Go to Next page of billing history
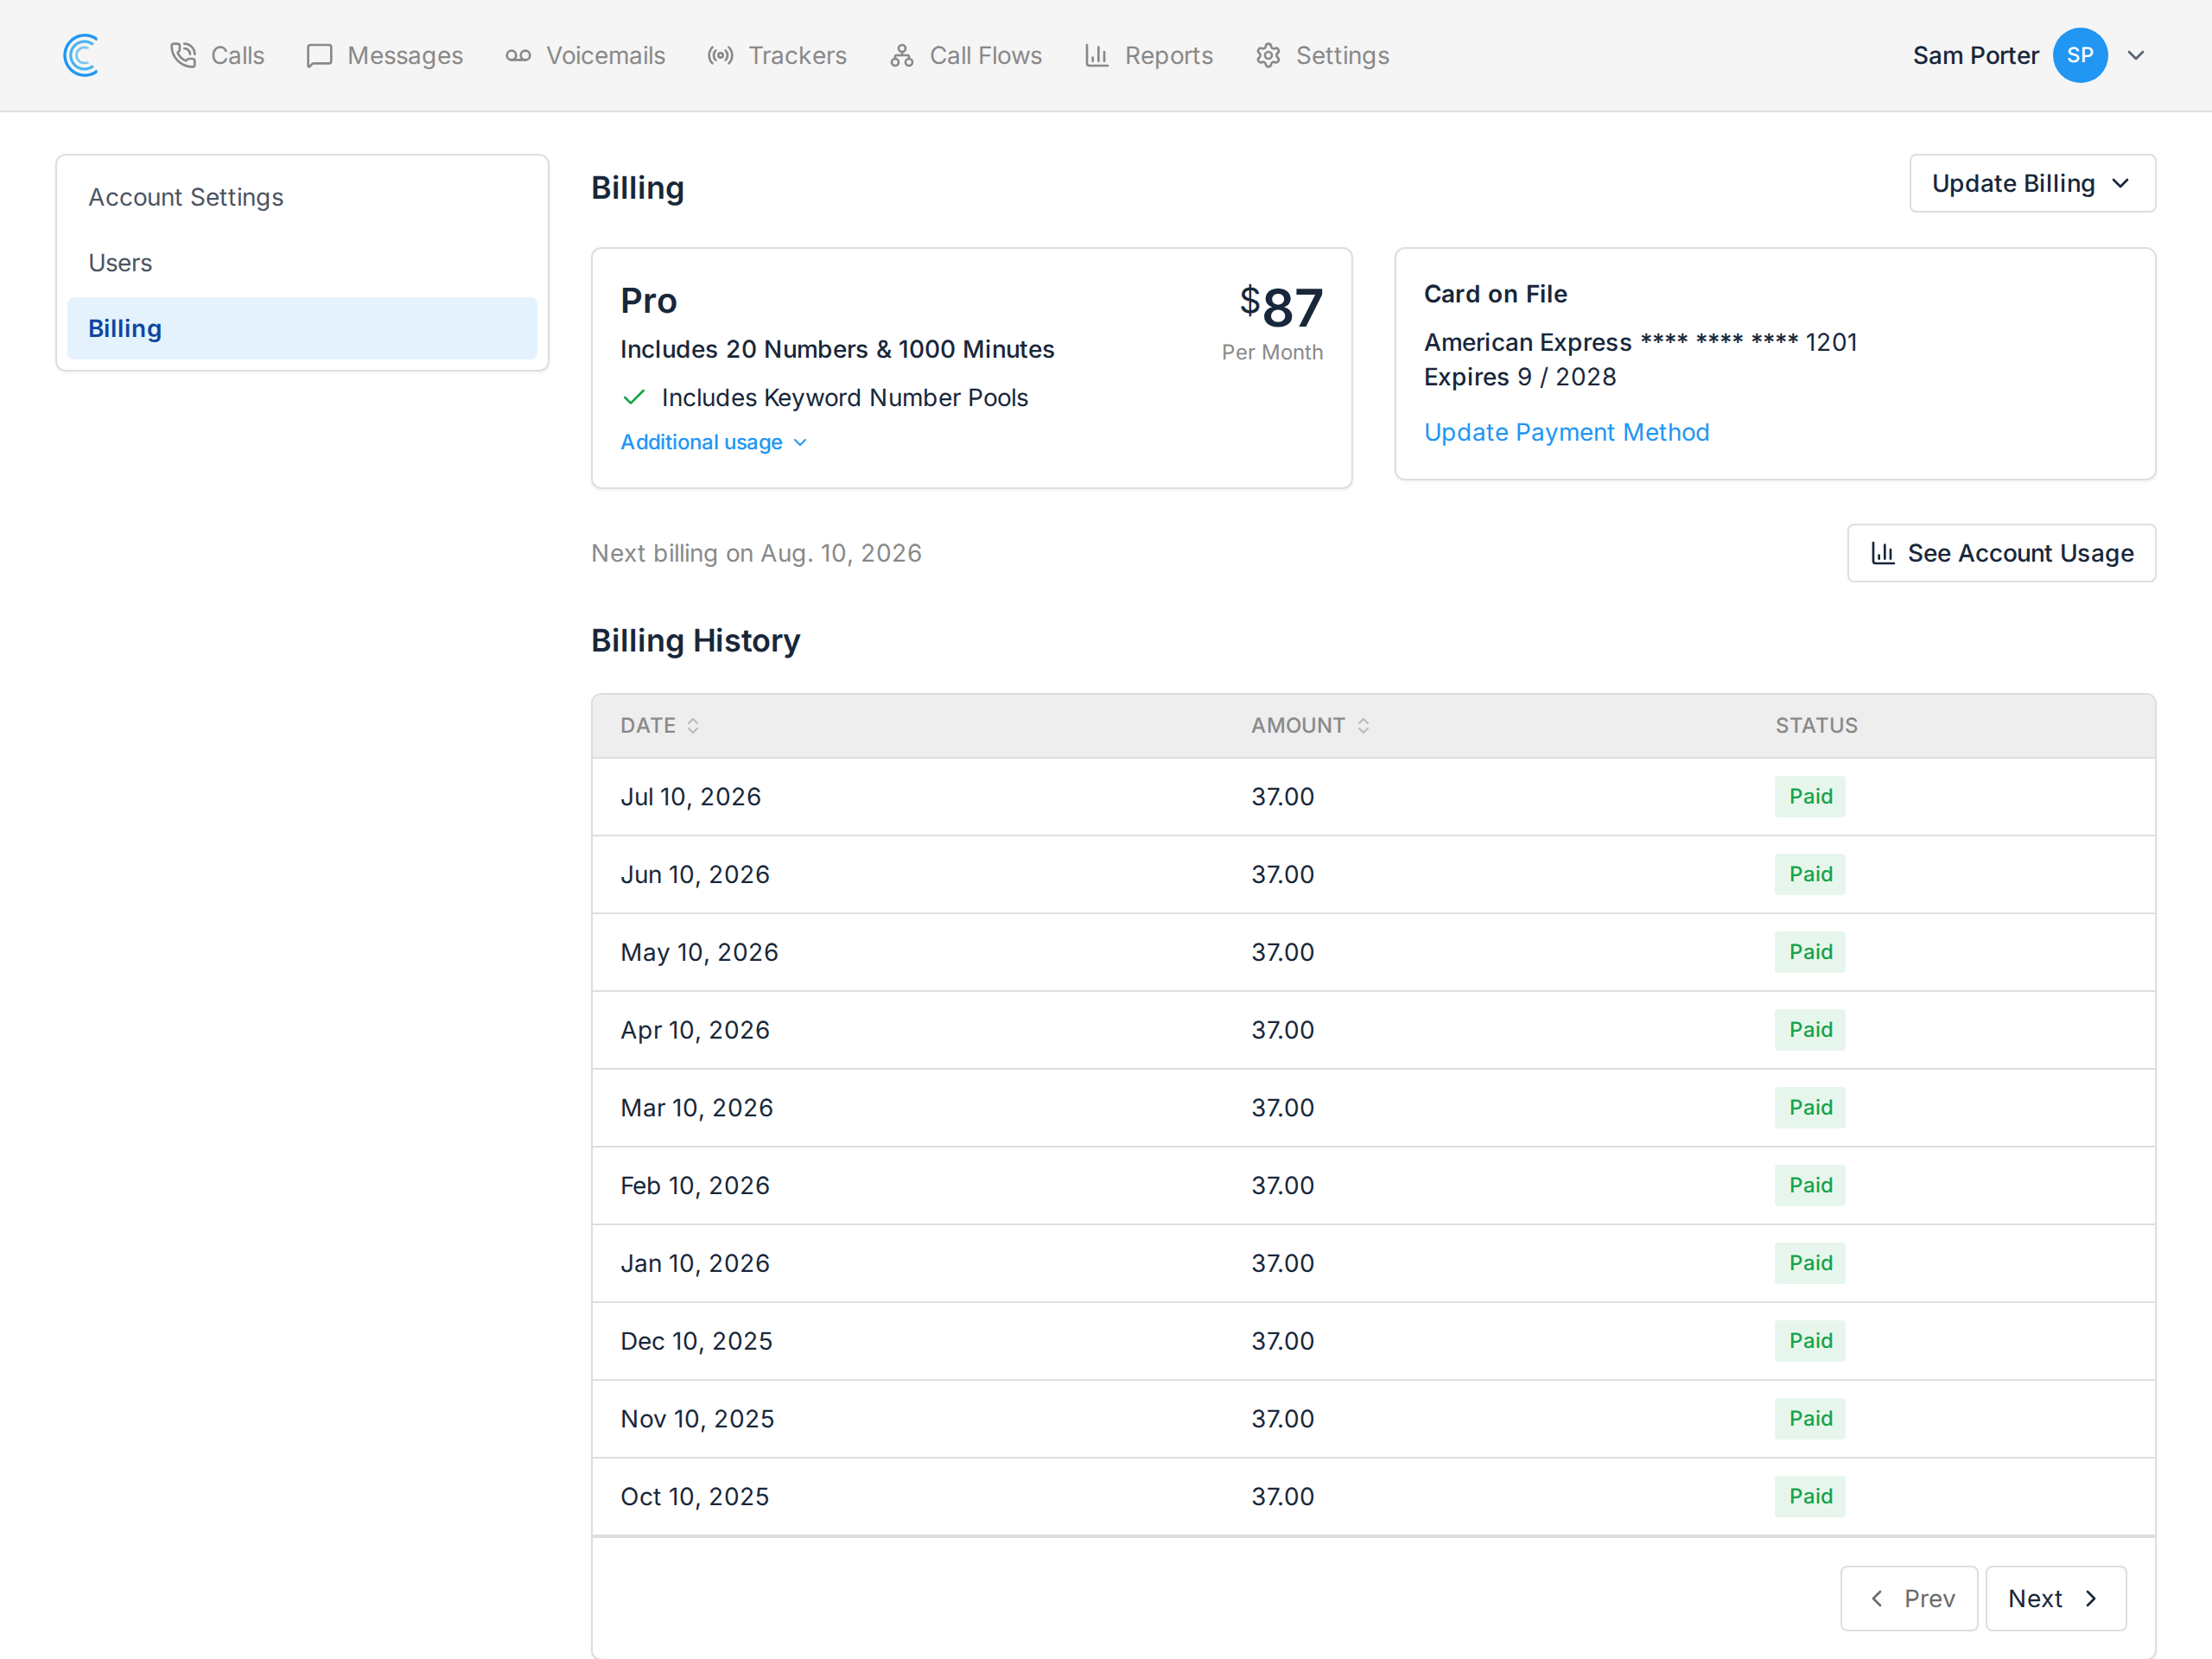This screenshot has height=1659, width=2212. tap(2055, 1598)
